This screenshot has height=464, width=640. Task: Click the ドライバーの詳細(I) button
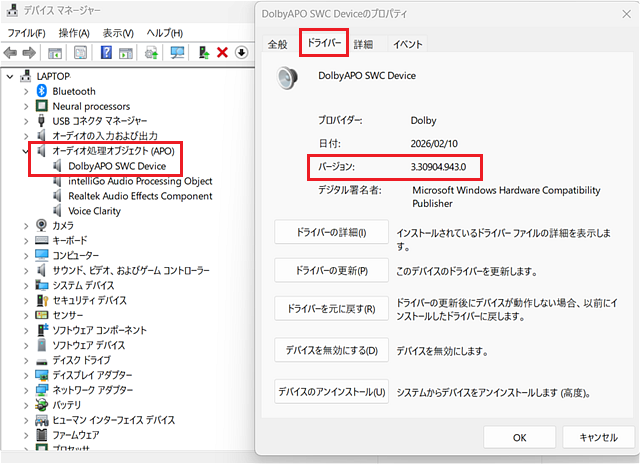click(x=331, y=232)
